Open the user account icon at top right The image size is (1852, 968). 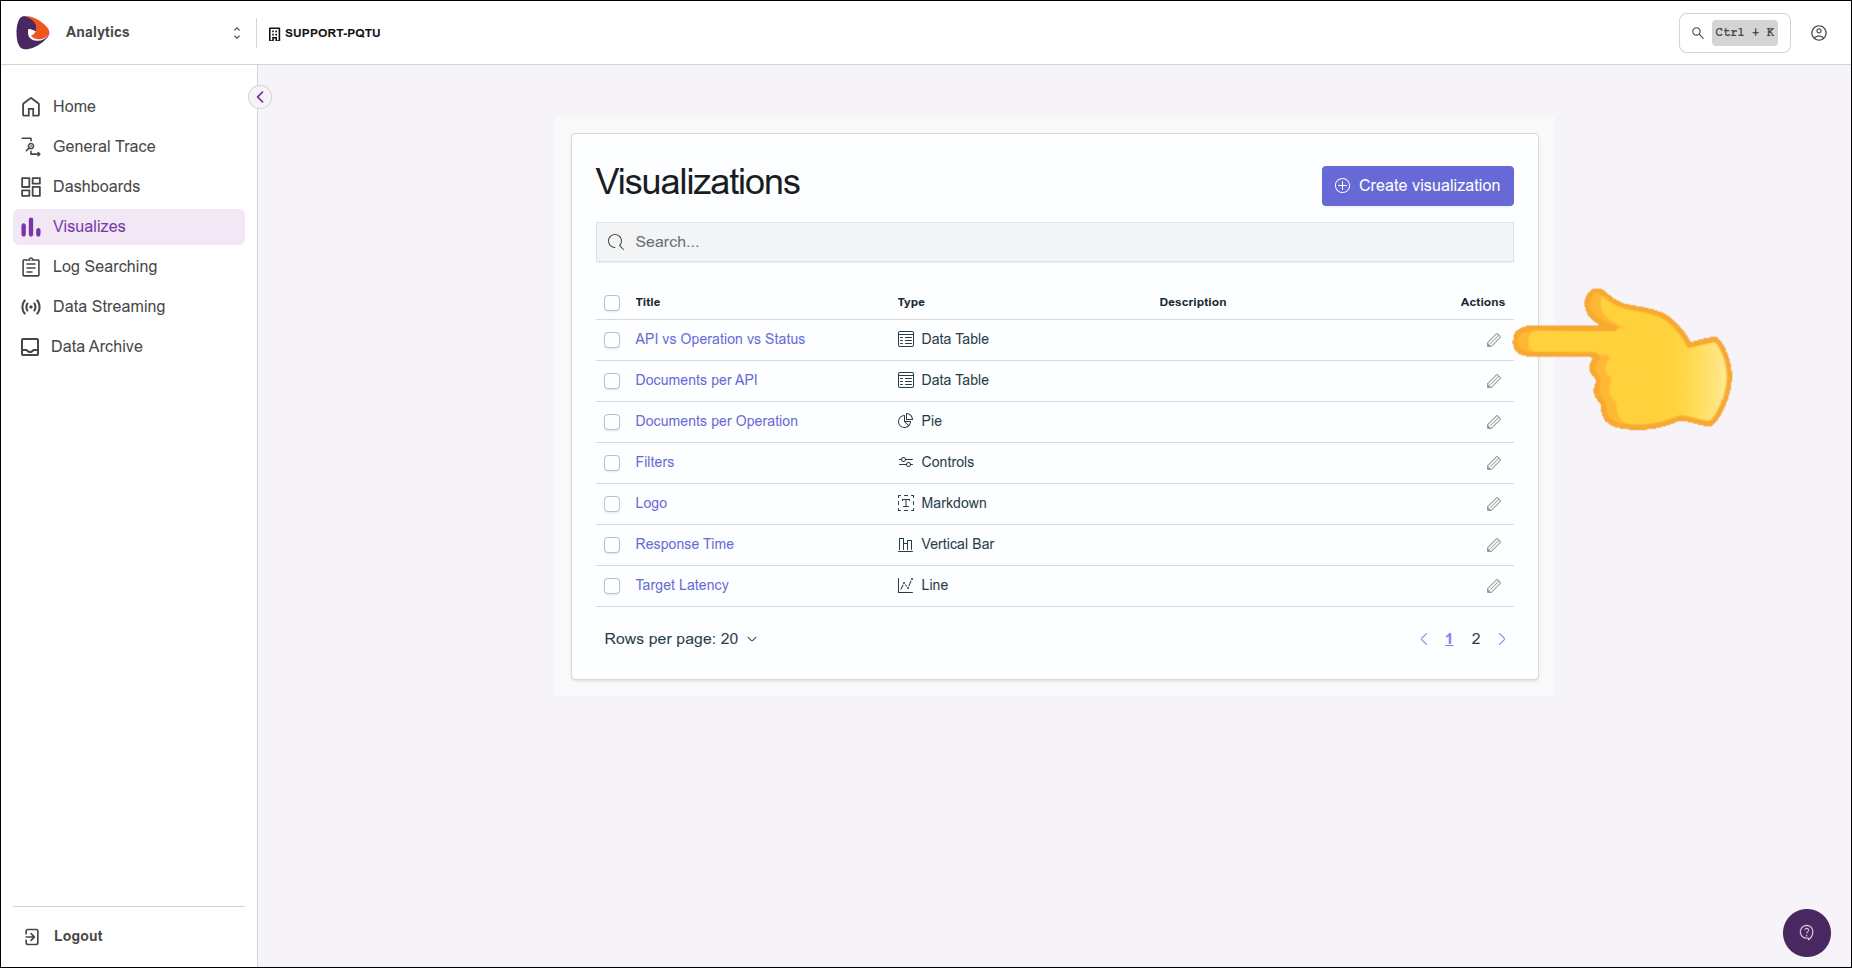coord(1818,32)
